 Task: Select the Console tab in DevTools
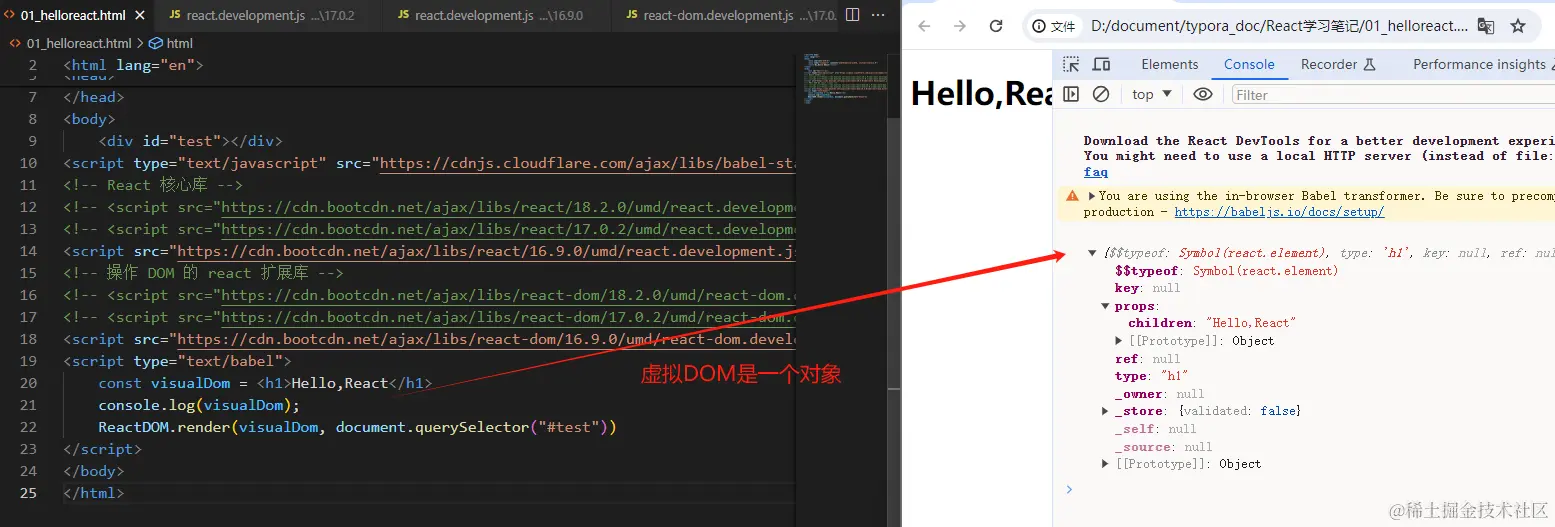click(1249, 64)
